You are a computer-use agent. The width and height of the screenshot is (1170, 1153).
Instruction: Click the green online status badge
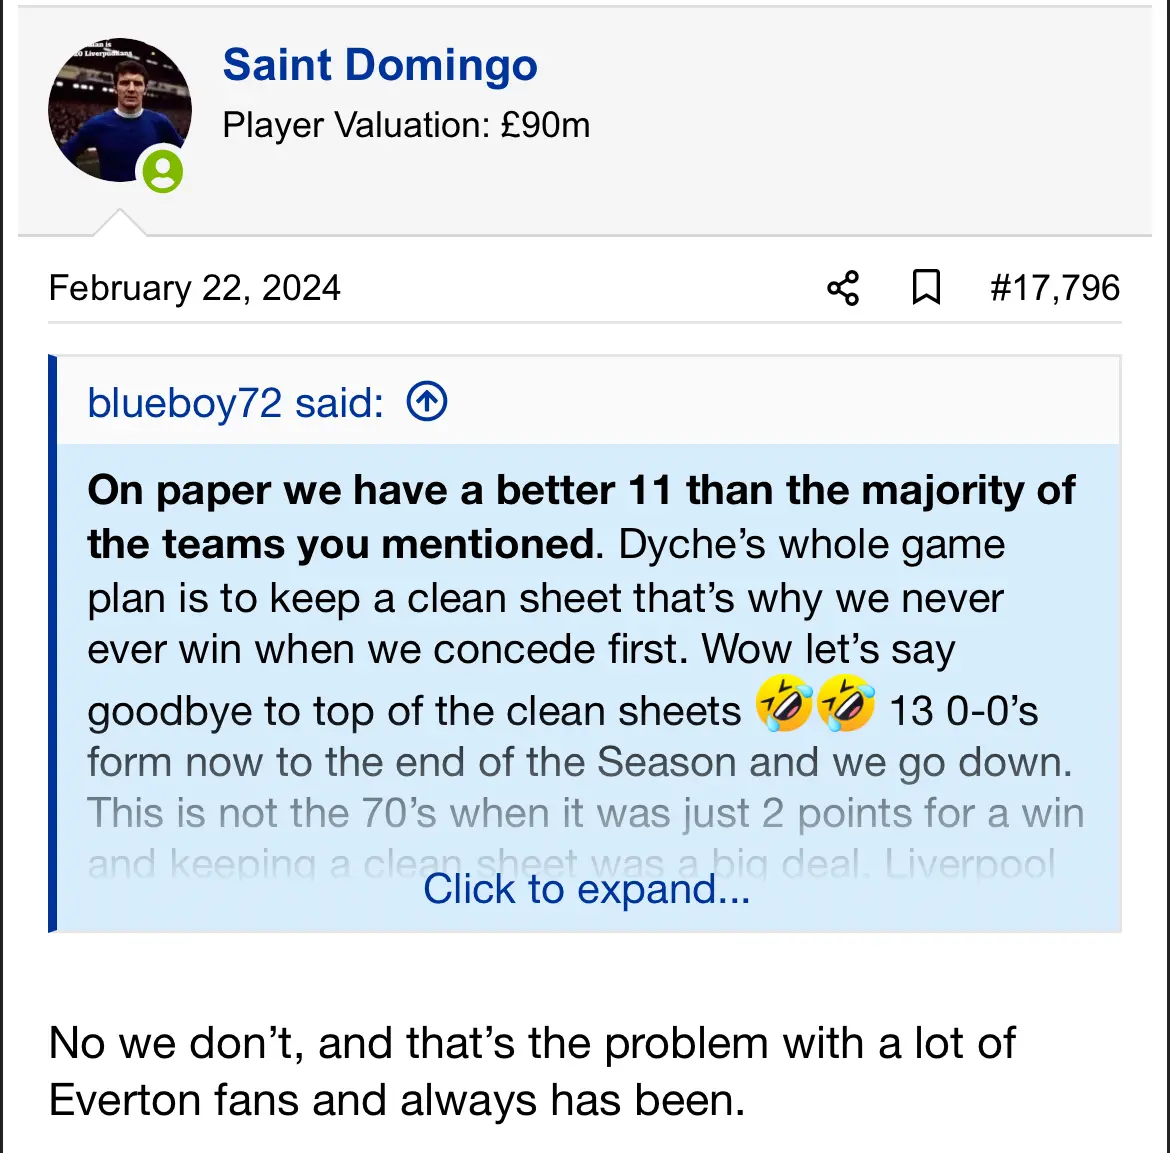click(x=162, y=171)
